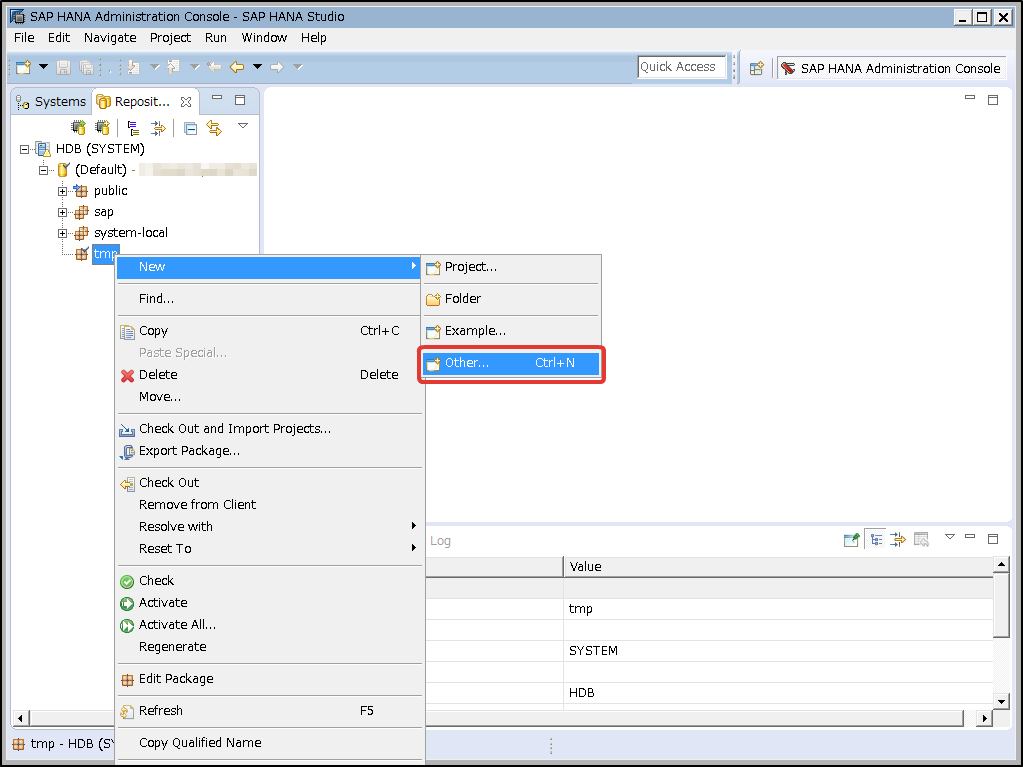The height and width of the screenshot is (767, 1023).
Task: Expand the sap package node
Action: coord(62,212)
